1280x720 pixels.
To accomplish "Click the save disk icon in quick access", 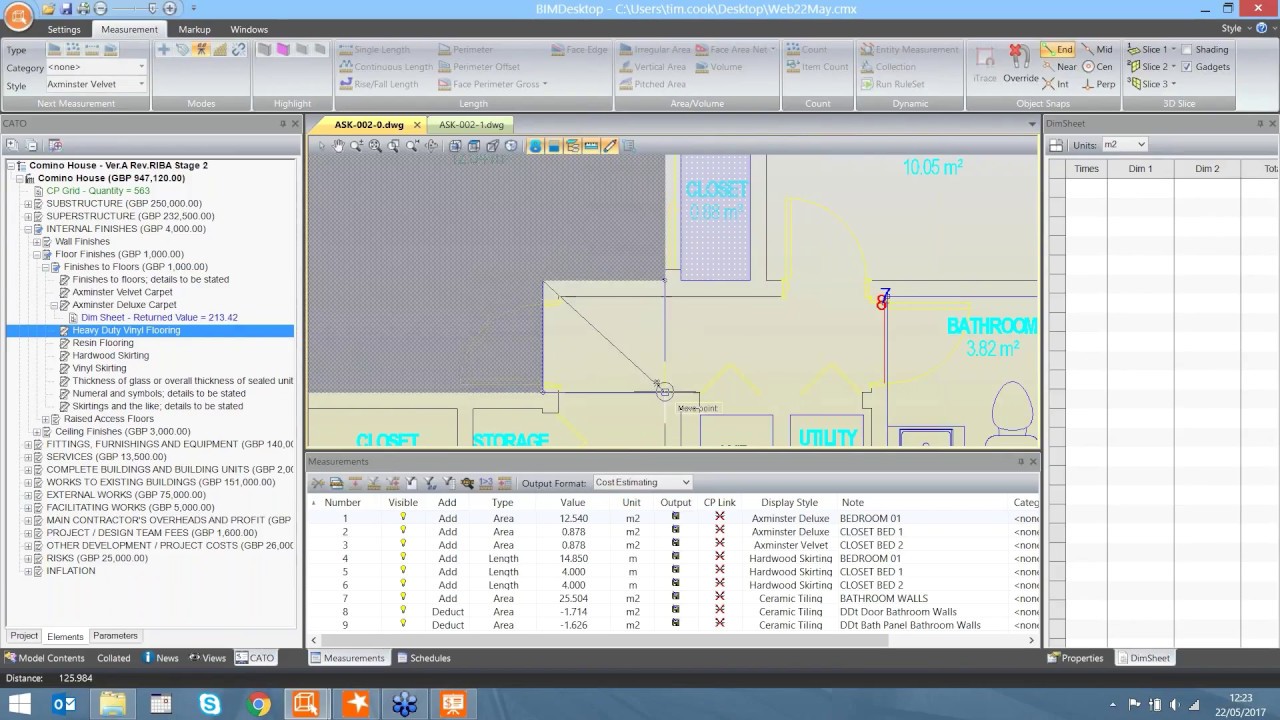I will (x=66, y=9).
